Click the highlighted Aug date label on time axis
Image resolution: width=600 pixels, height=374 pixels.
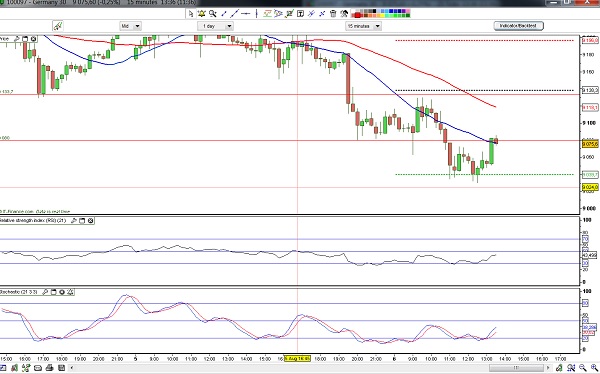coord(297,359)
